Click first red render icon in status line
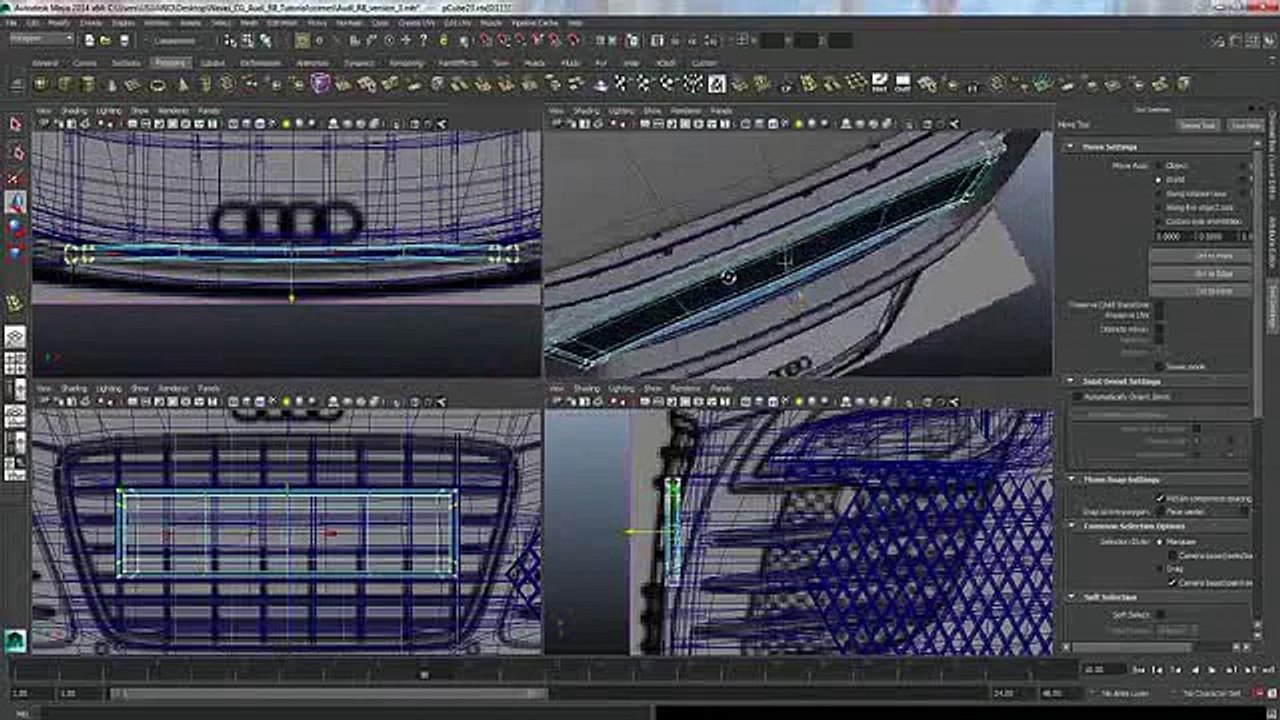This screenshot has width=1280, height=720. [x=485, y=41]
